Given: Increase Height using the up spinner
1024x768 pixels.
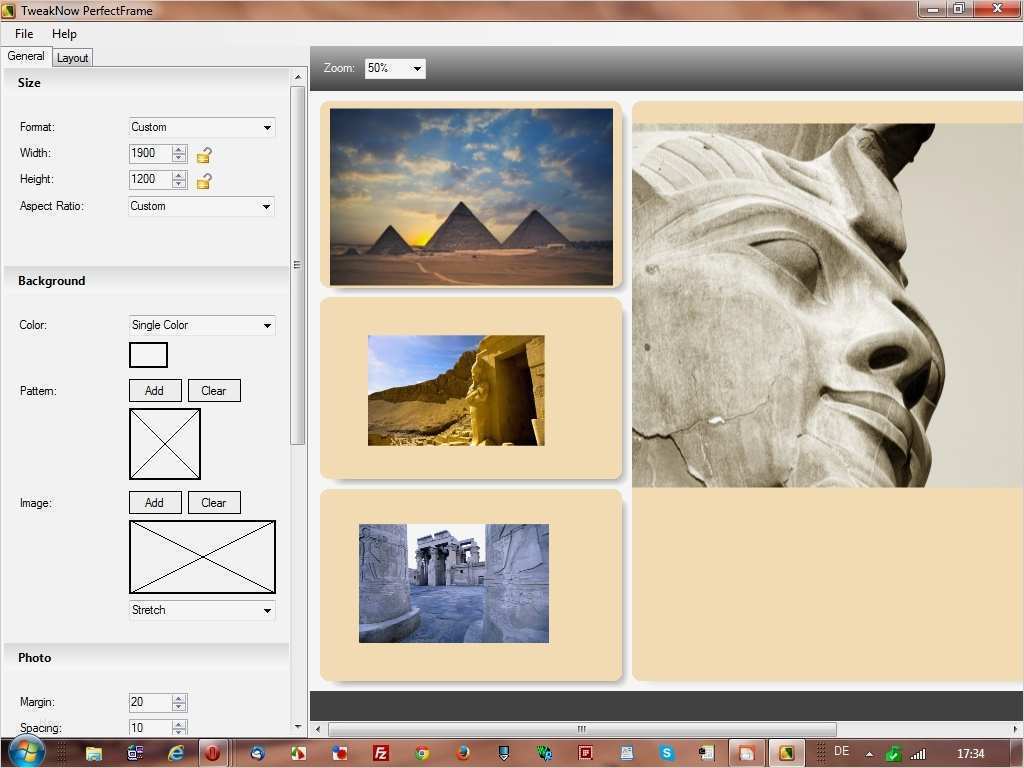Looking at the screenshot, I should click(x=180, y=176).
